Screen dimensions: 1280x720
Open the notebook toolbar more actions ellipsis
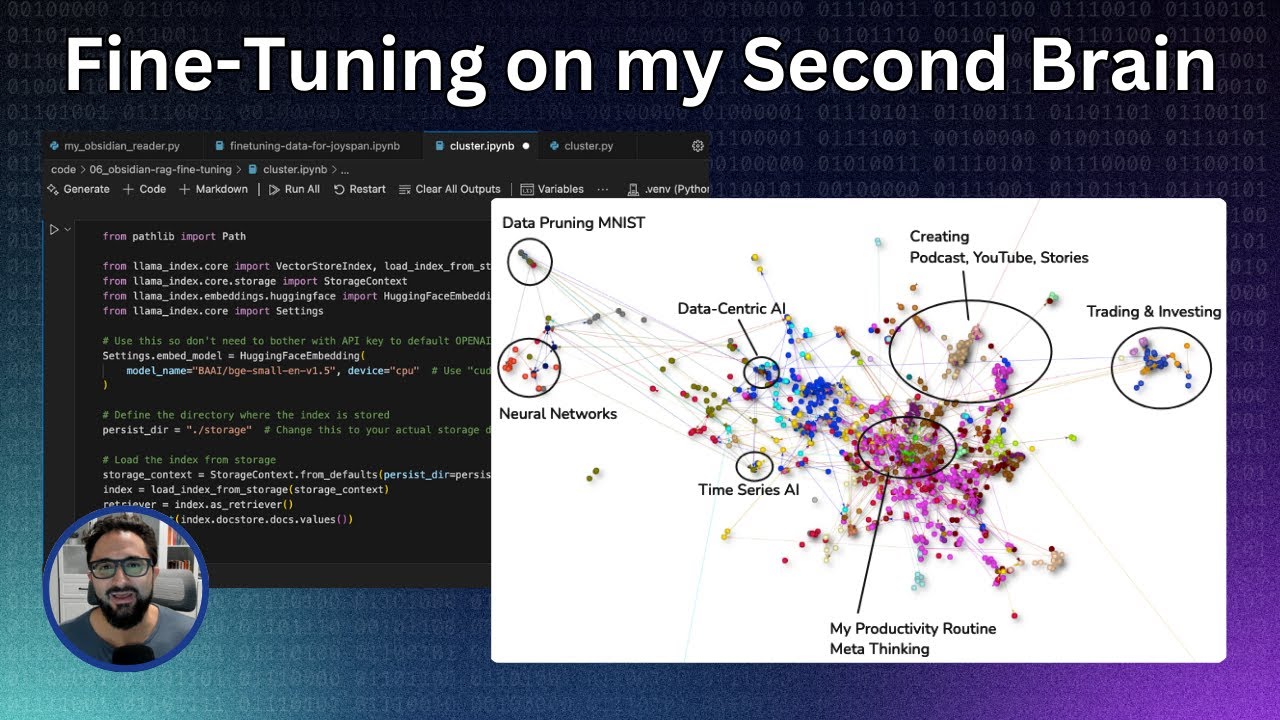tap(602, 189)
